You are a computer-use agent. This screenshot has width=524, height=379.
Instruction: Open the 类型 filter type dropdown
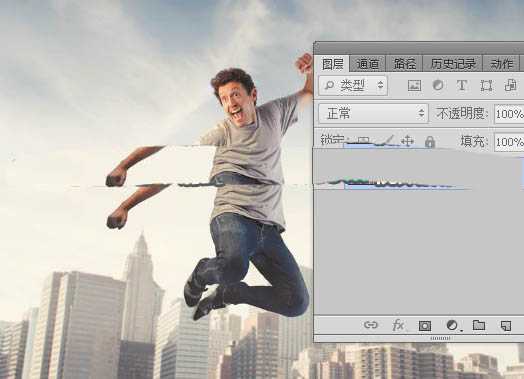click(353, 86)
